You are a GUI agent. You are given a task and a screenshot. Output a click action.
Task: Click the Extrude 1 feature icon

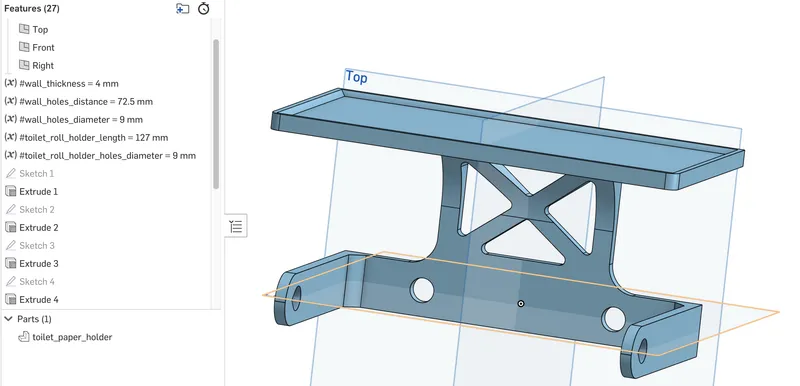pyautogui.click(x=10, y=191)
